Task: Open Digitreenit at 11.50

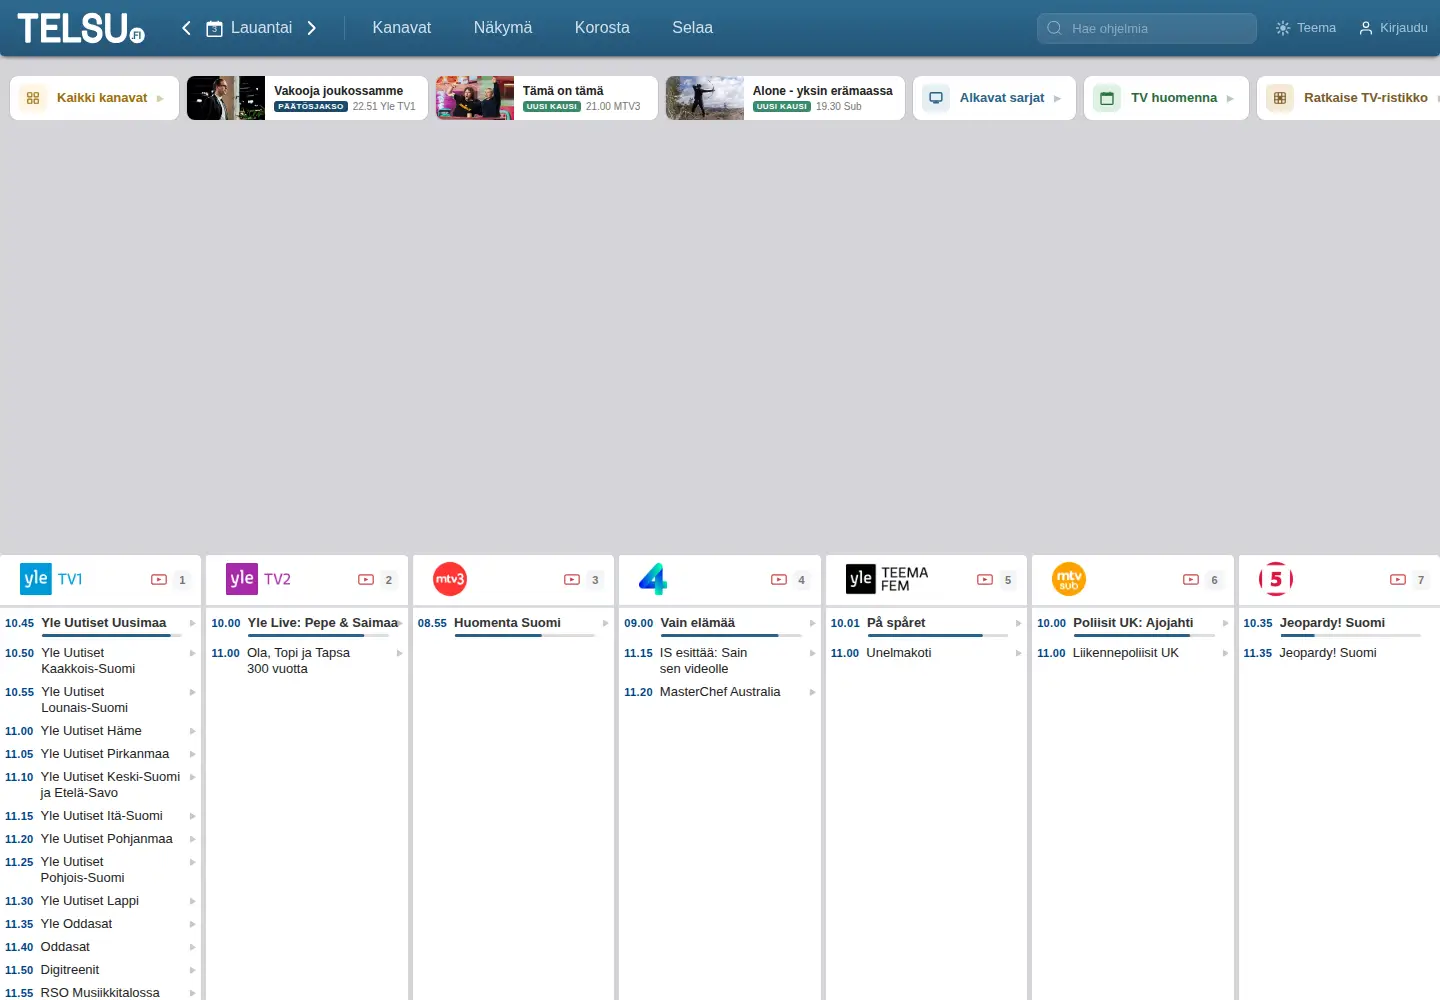Action: pyautogui.click(x=70, y=970)
